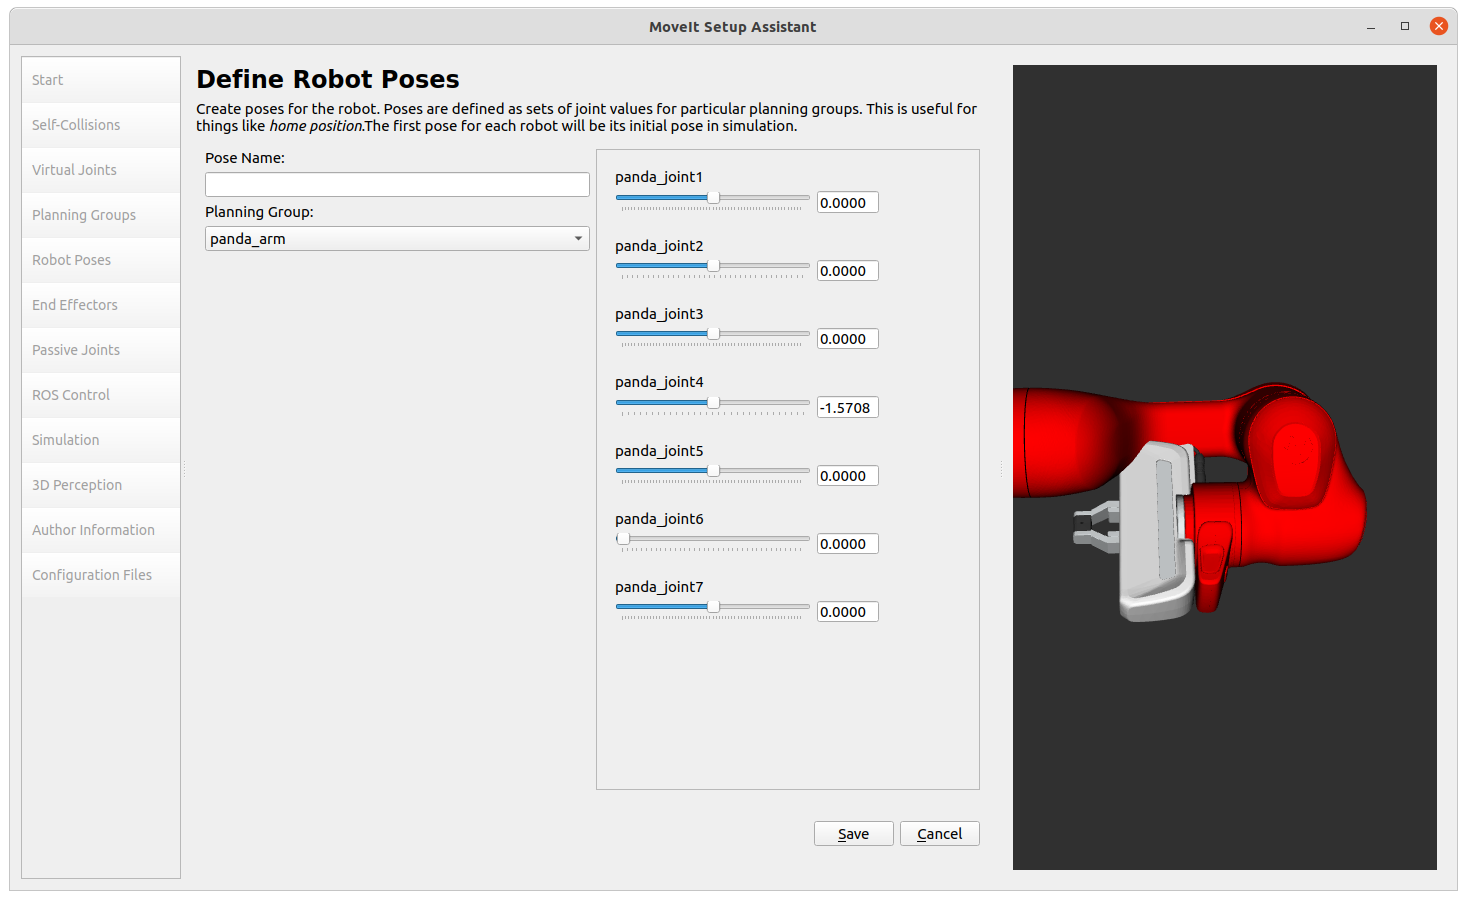
Task: Open the Start sidebar page
Action: tap(101, 80)
